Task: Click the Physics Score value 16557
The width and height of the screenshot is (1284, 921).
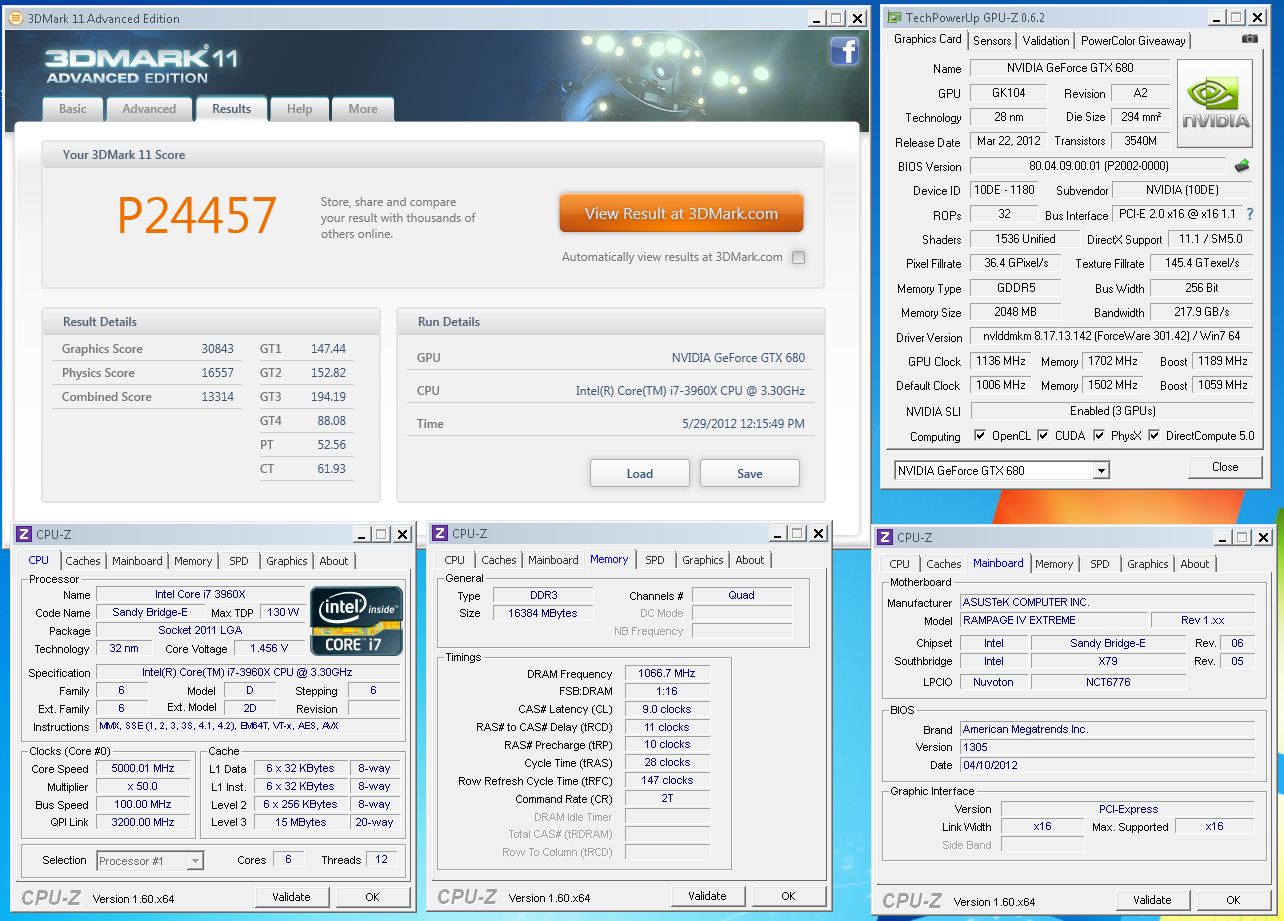Action: coord(217,373)
